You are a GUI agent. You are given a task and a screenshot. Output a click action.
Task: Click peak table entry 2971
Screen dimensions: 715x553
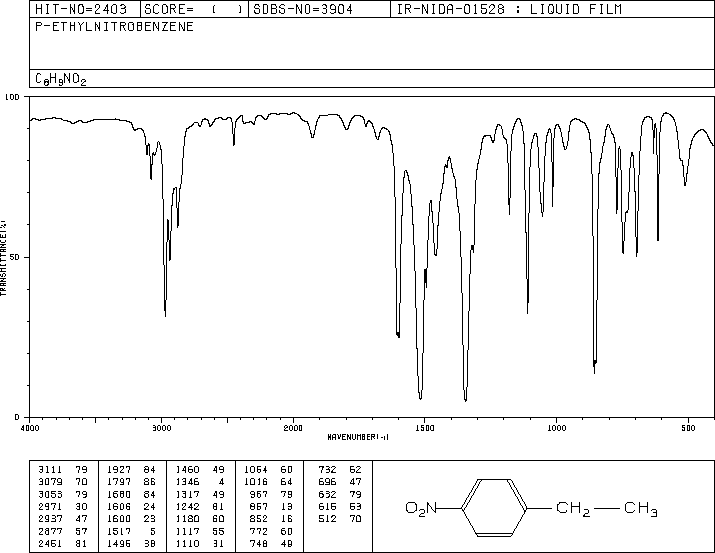tap(50, 506)
